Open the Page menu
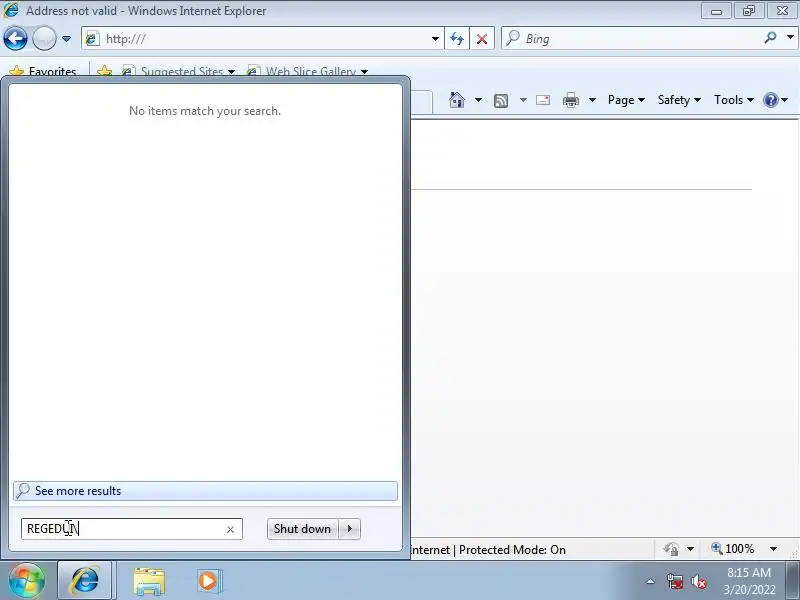 pyautogui.click(x=626, y=100)
